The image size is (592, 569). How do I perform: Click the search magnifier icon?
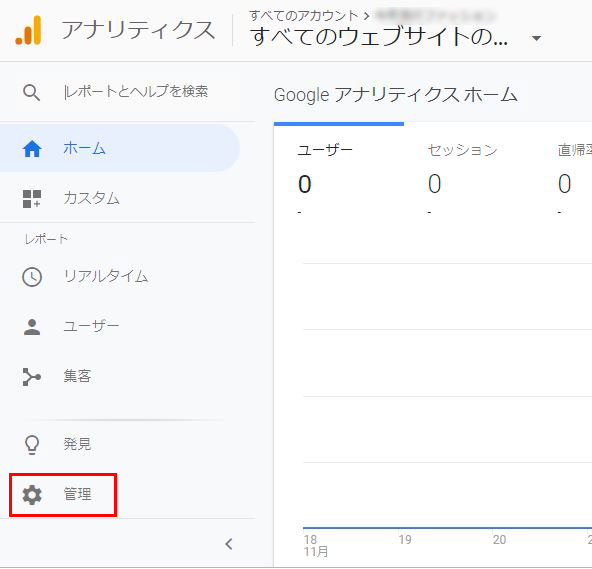tap(31, 93)
